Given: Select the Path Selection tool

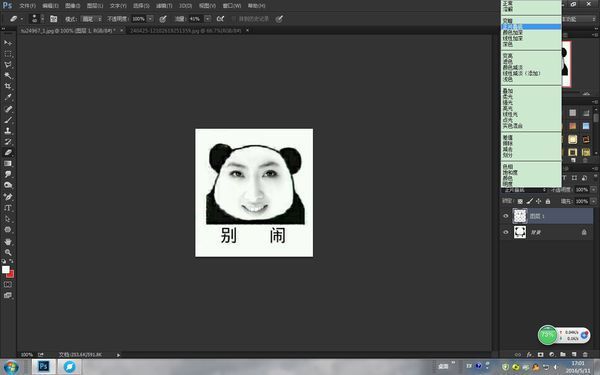Looking at the screenshot, I should coord(8,219).
